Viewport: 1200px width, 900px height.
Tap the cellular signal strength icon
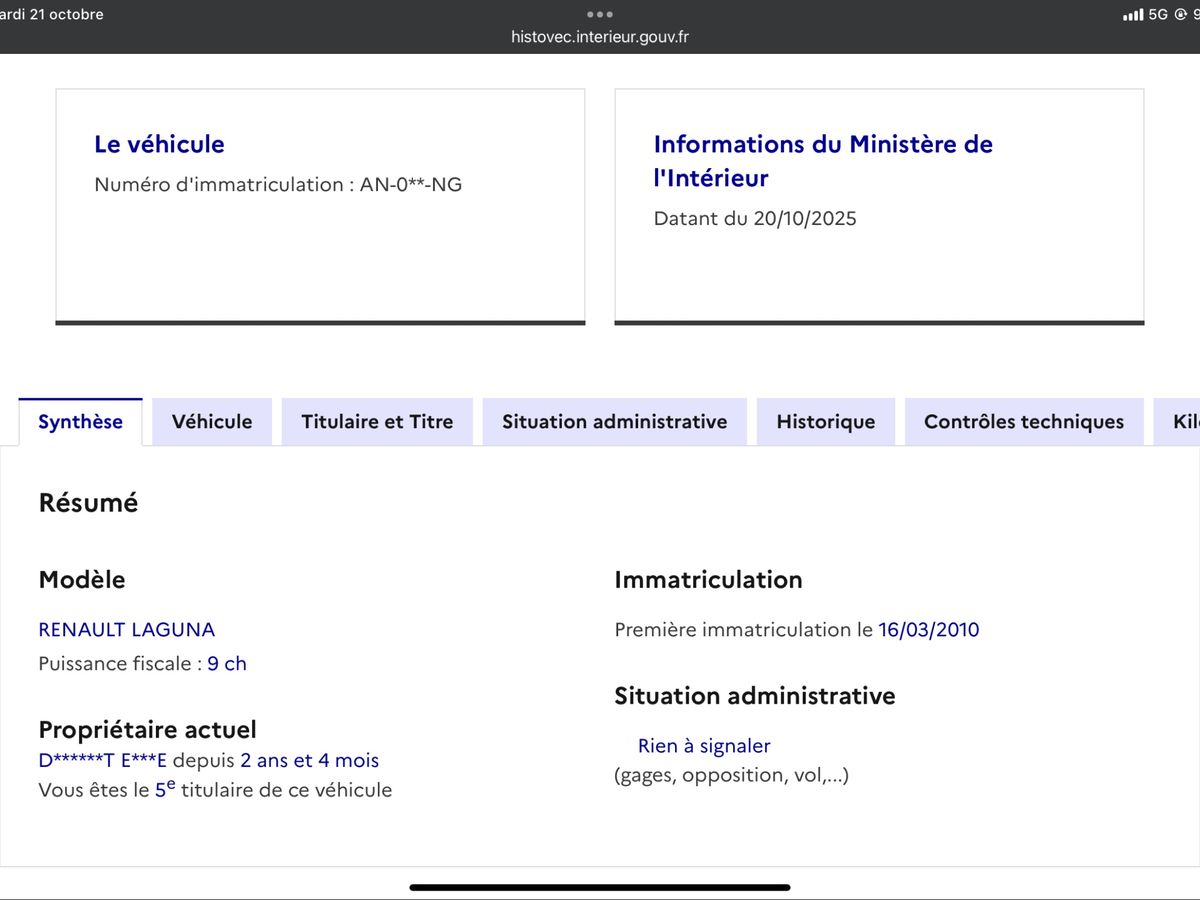(x=1133, y=15)
